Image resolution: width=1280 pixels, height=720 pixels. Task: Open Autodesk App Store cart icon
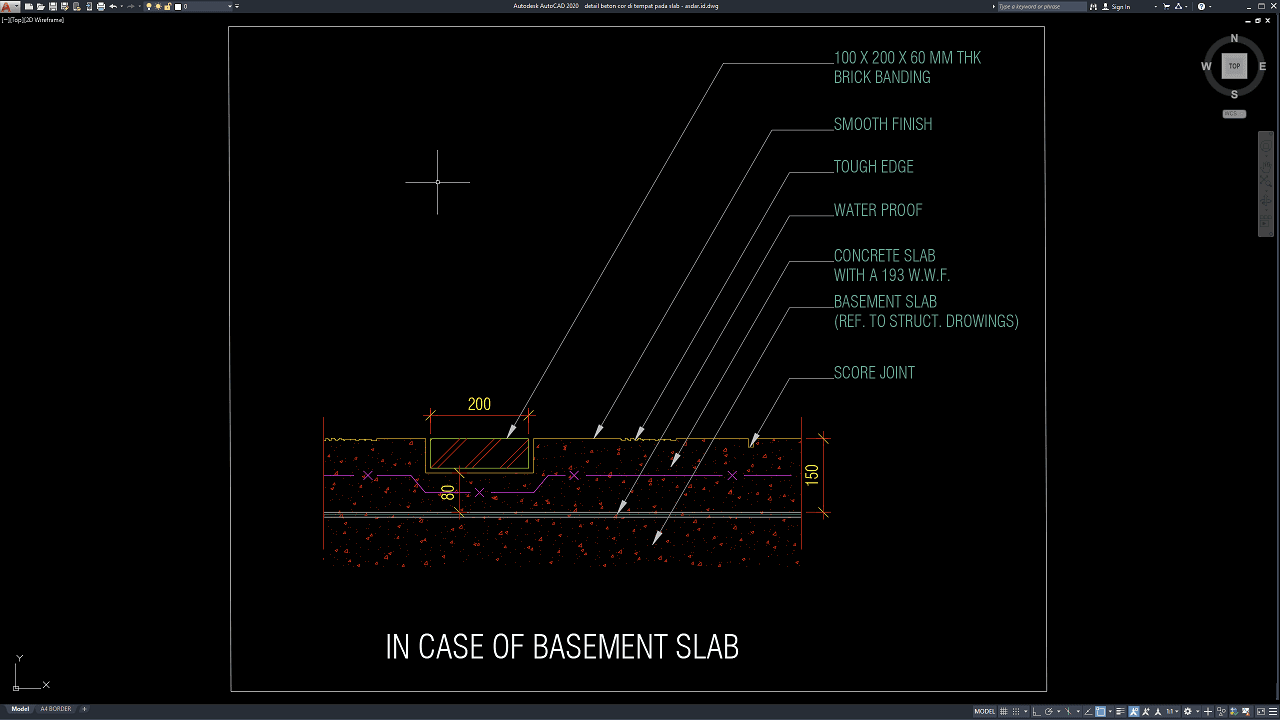click(x=1168, y=6)
